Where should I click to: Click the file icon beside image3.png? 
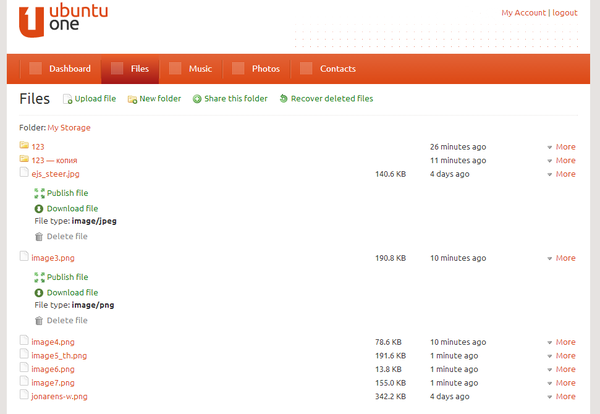[x=24, y=256]
